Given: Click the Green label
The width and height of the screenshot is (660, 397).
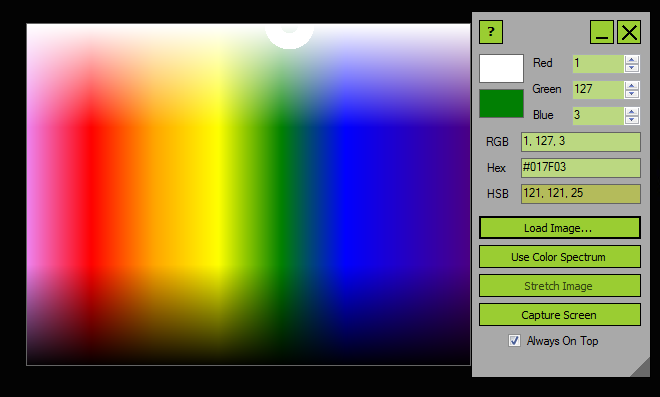Looking at the screenshot, I should point(546,89).
